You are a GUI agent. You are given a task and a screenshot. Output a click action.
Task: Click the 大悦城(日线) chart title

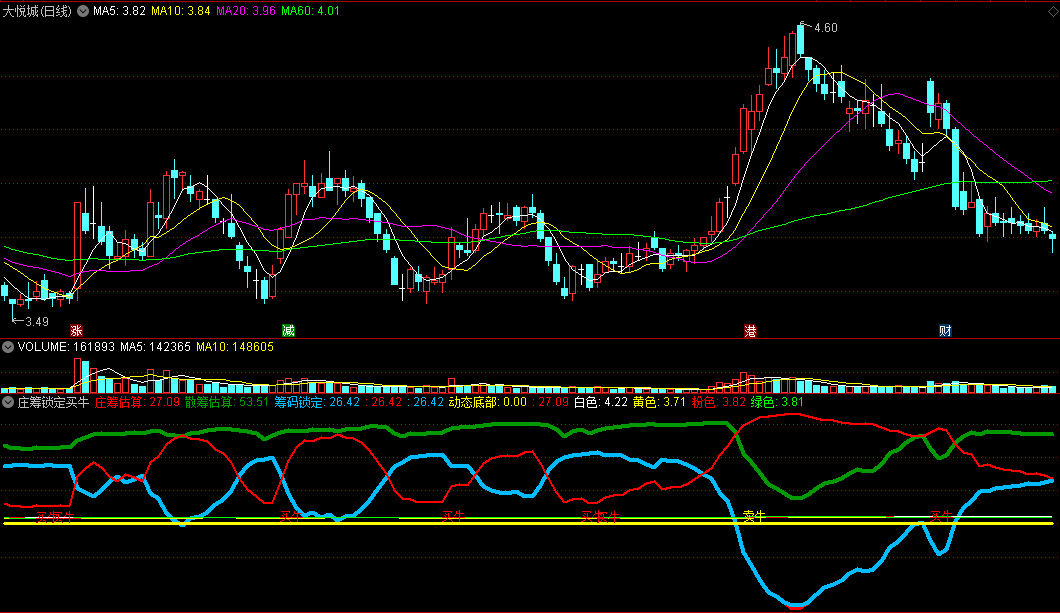(x=37, y=11)
